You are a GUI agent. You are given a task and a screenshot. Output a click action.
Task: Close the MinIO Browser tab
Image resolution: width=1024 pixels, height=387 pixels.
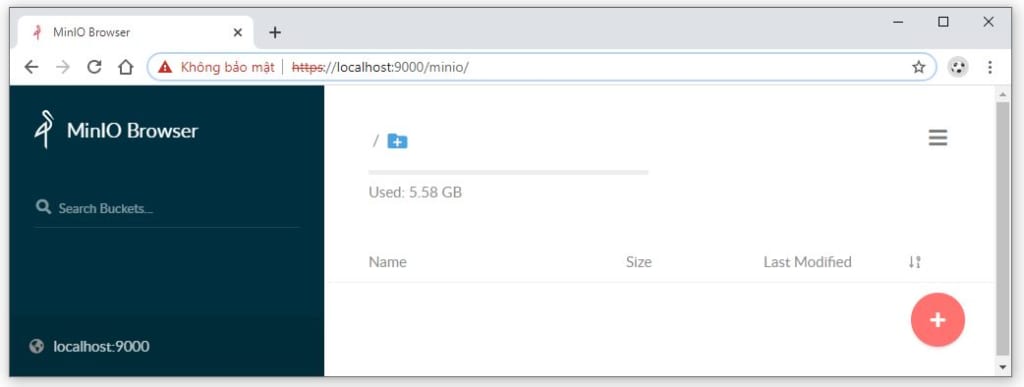[x=237, y=32]
